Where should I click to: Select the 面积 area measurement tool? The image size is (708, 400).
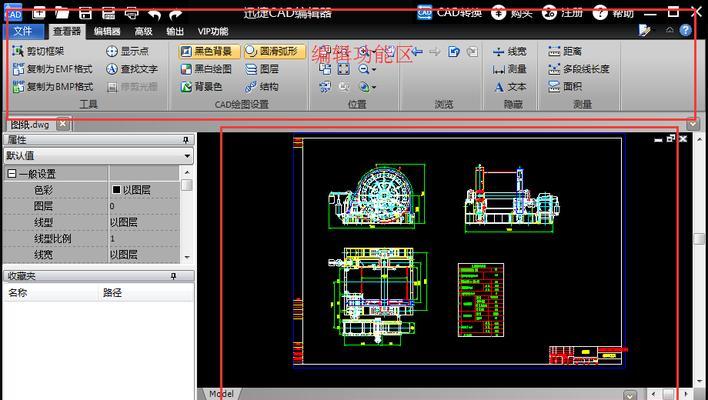(565, 87)
